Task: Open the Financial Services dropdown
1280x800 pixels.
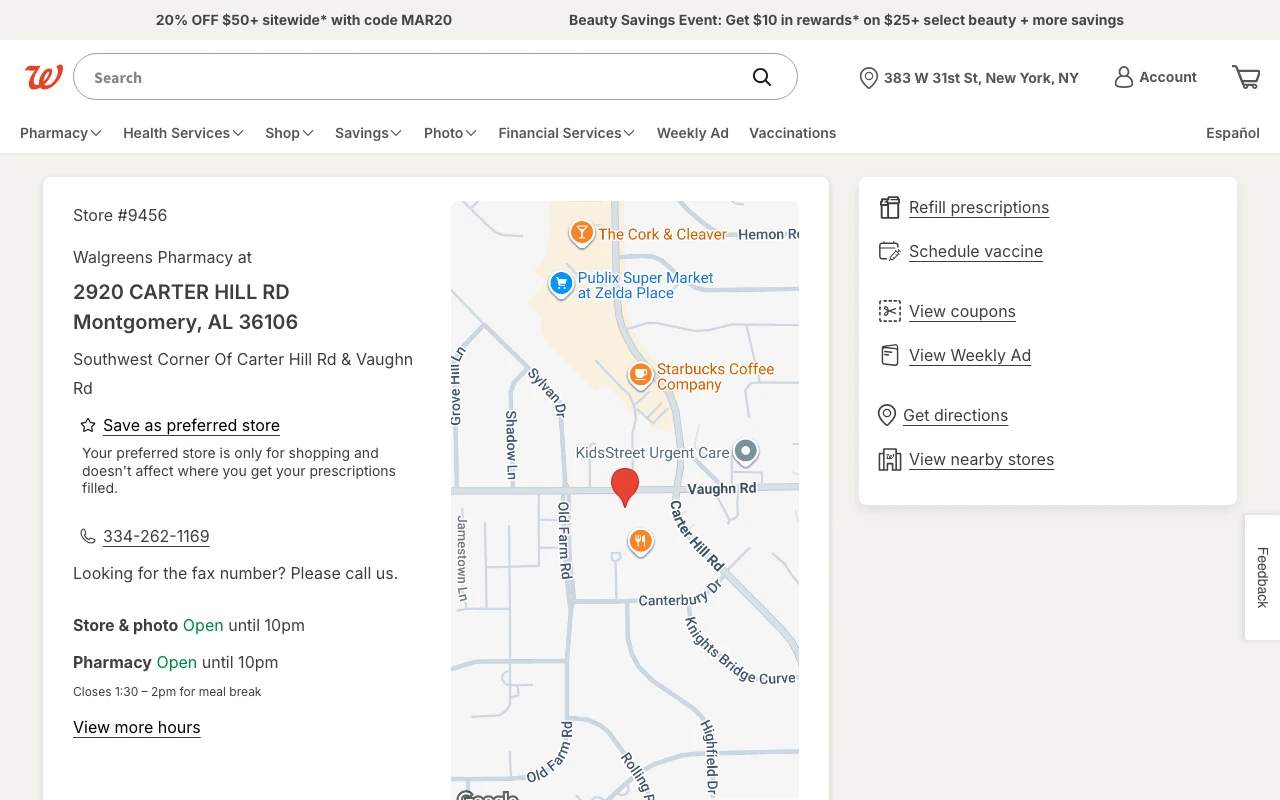Action: tap(566, 133)
